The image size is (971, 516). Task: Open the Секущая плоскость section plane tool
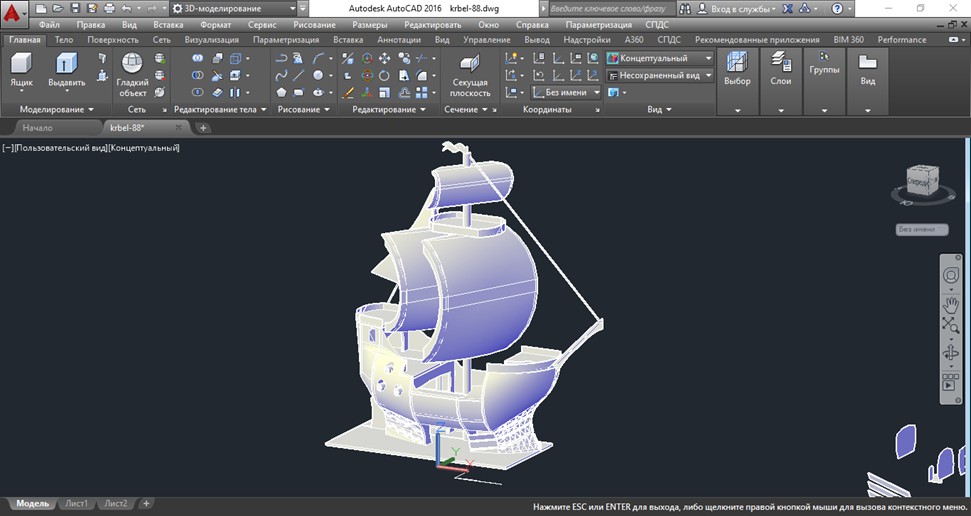click(x=470, y=77)
